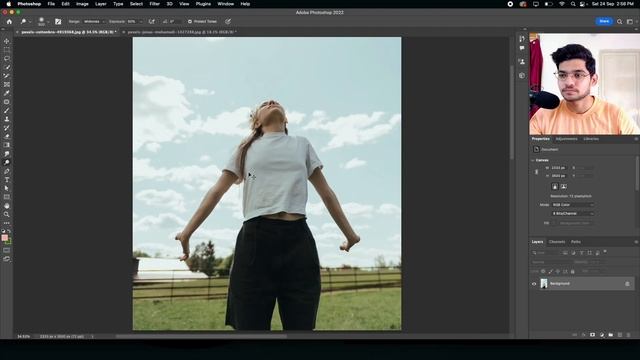Toggle lock transparent pixels icon
640x360 pixels.
tap(543, 271)
